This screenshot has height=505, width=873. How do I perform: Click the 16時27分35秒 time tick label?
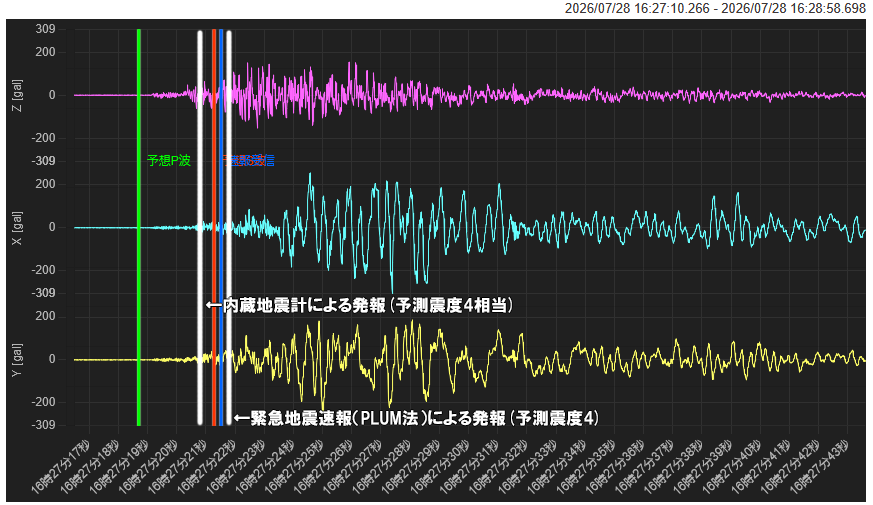pyautogui.click(x=585, y=467)
